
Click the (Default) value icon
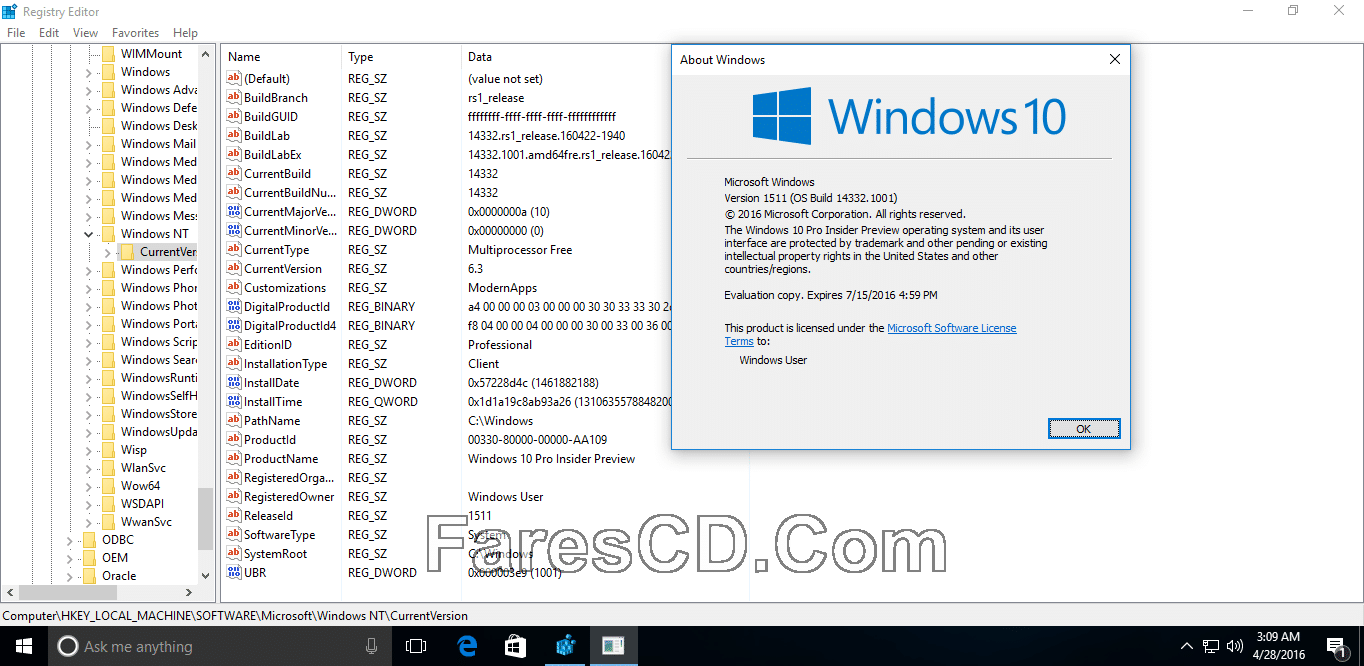click(234, 79)
